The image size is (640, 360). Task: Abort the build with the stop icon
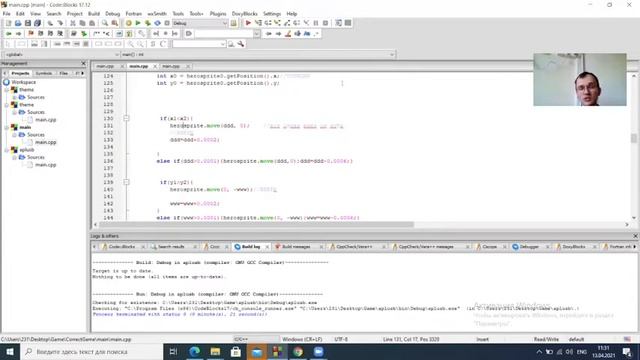pos(167,23)
